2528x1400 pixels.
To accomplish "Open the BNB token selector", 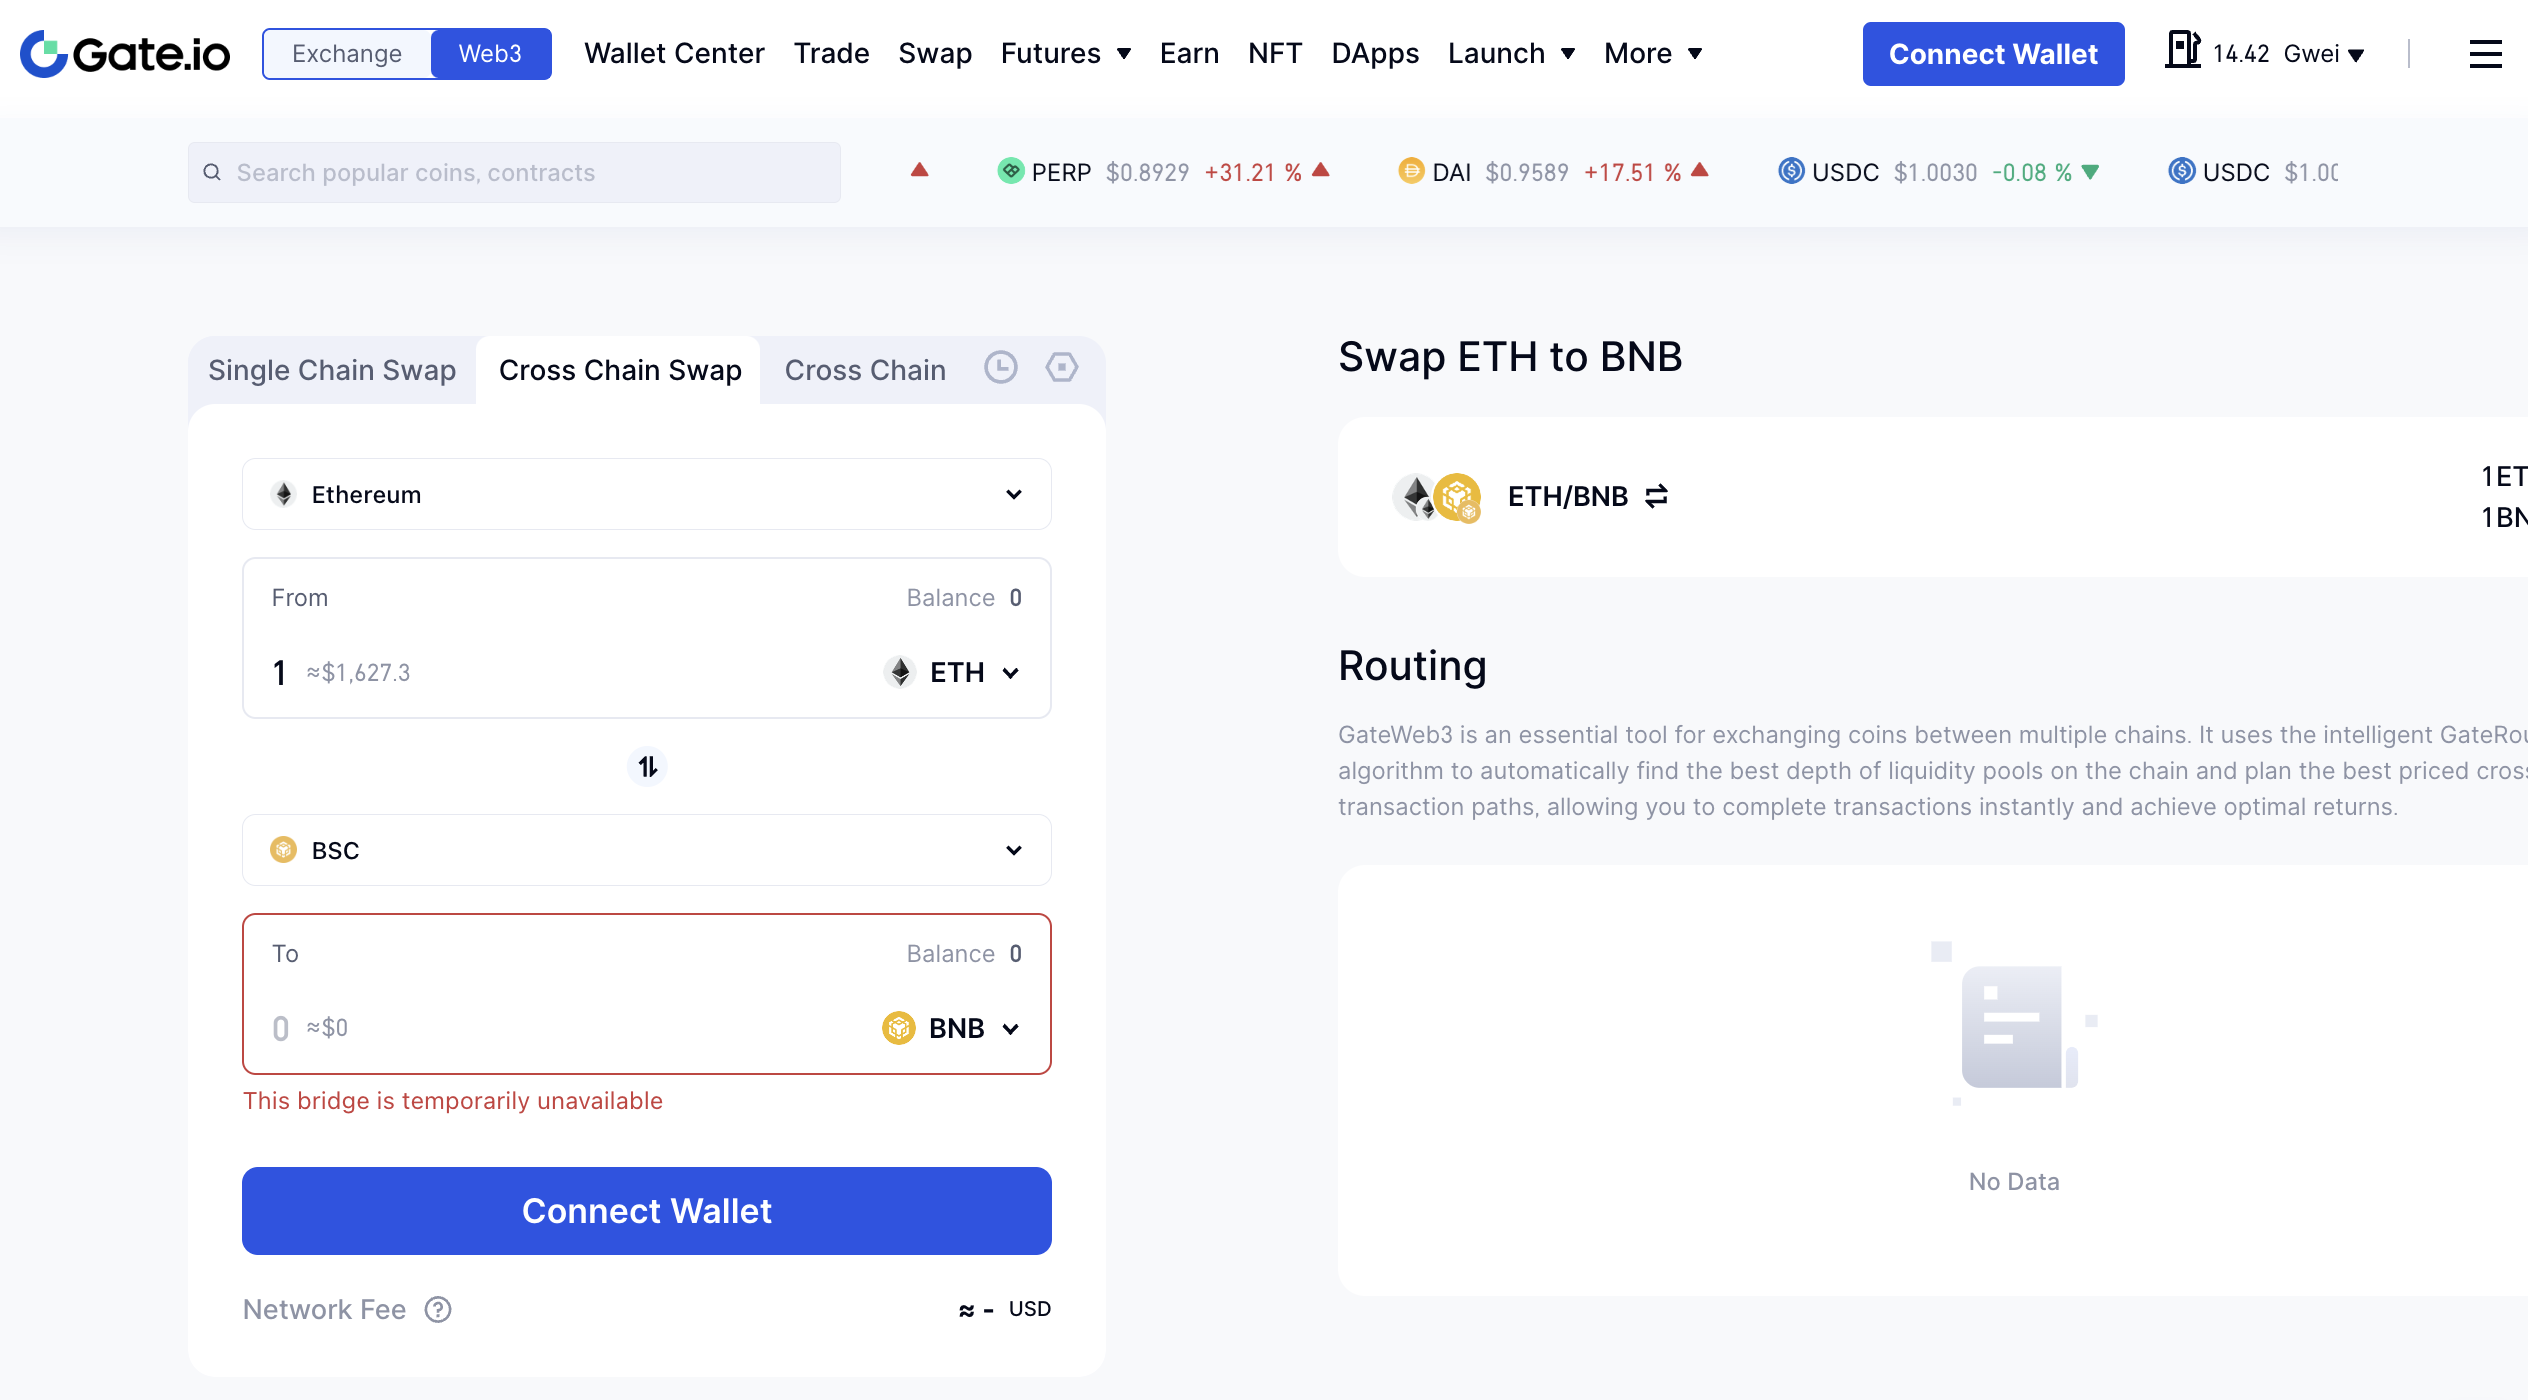I will (952, 1028).
